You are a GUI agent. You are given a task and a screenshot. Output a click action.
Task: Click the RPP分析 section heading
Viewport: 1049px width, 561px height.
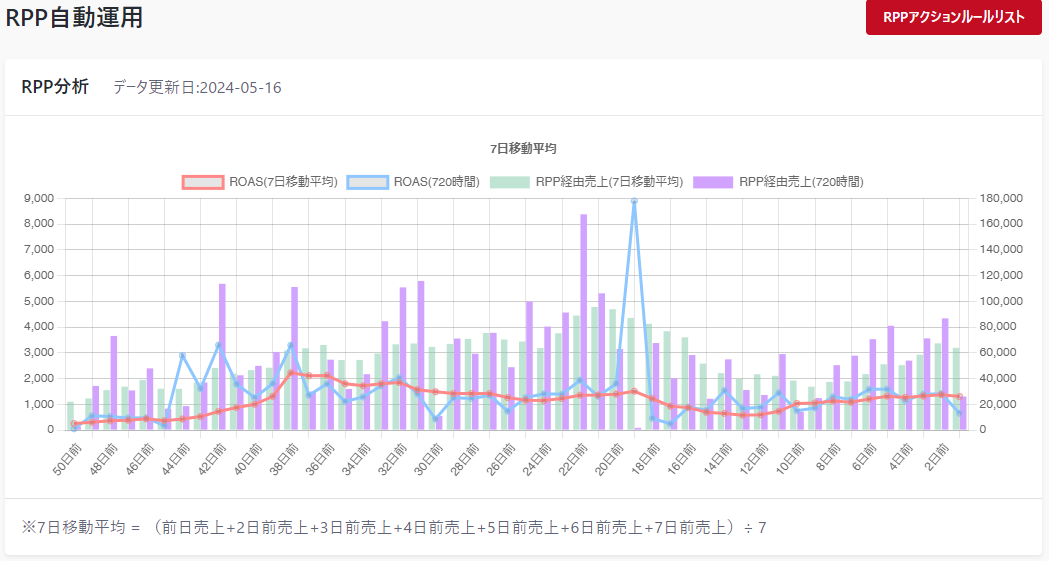click(x=55, y=87)
